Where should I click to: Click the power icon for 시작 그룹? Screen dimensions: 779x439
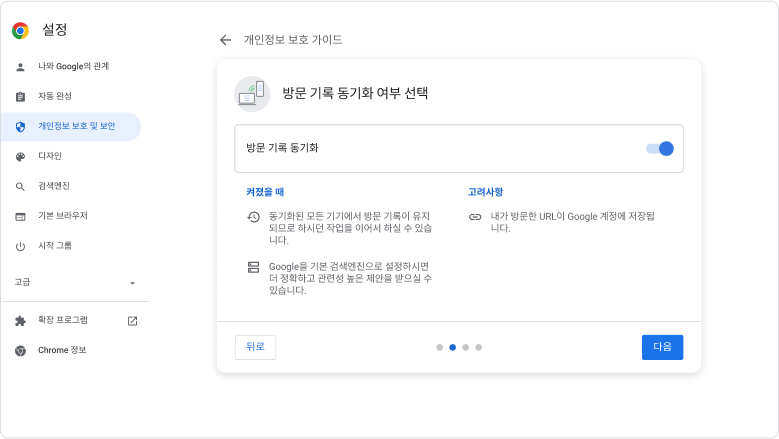pyautogui.click(x=20, y=246)
